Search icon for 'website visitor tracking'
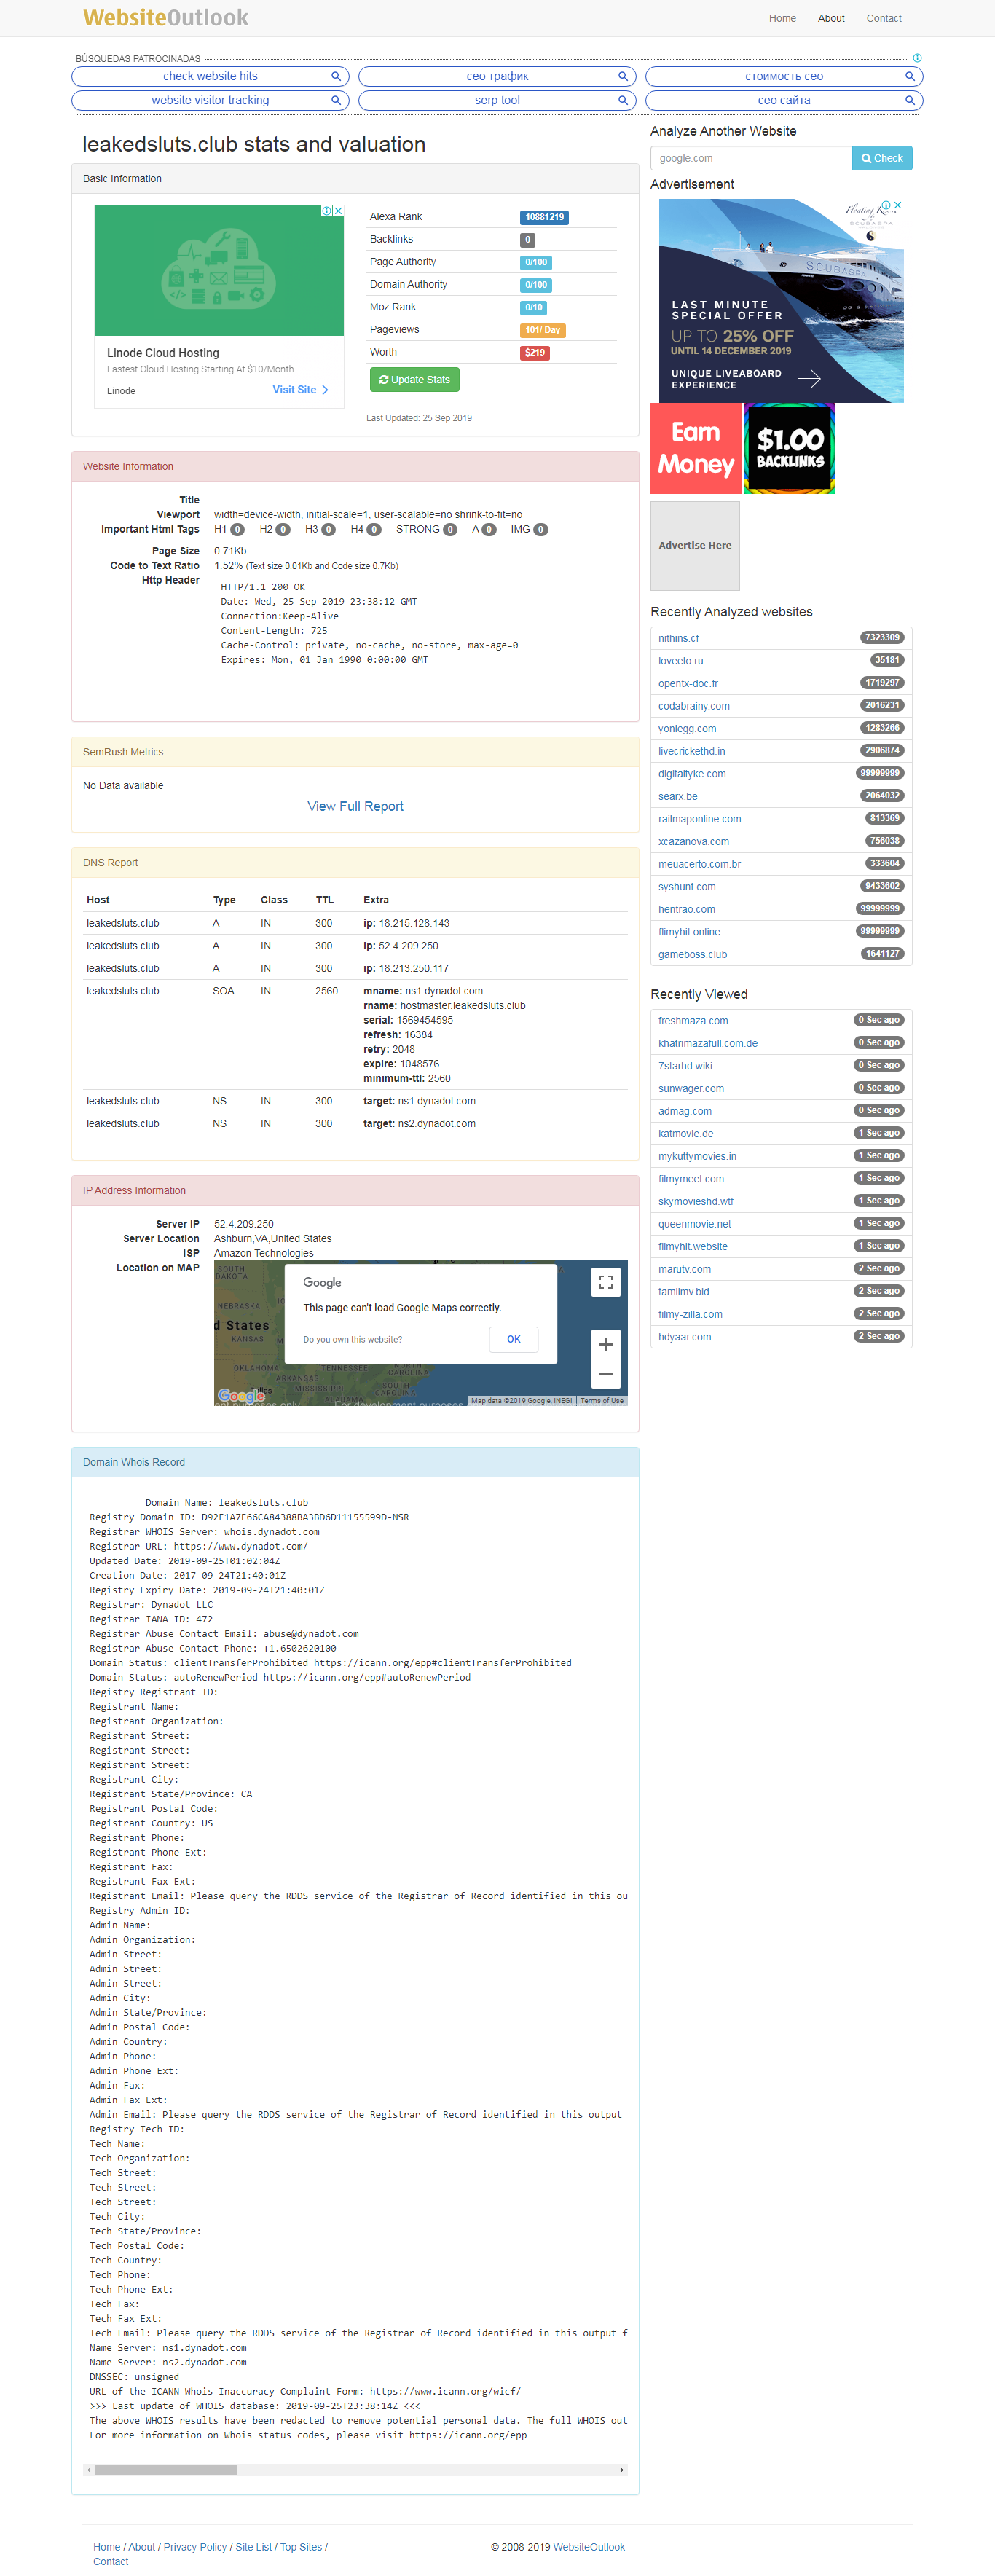The width and height of the screenshot is (995, 2576). [336, 100]
